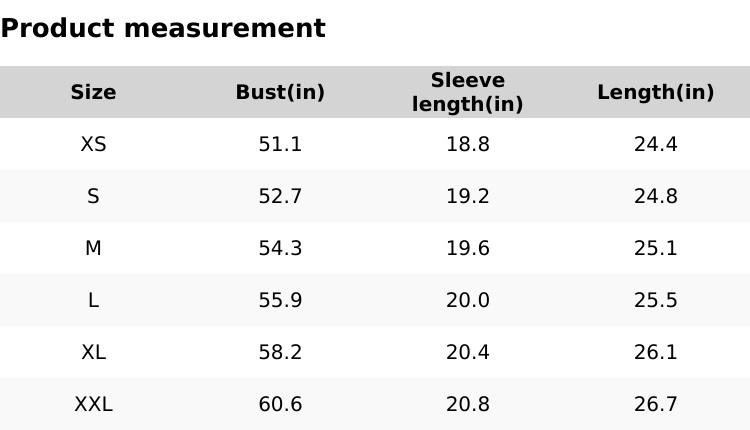Select the 26.7 length cell
Image resolution: width=750 pixels, height=430 pixels.
tap(656, 404)
